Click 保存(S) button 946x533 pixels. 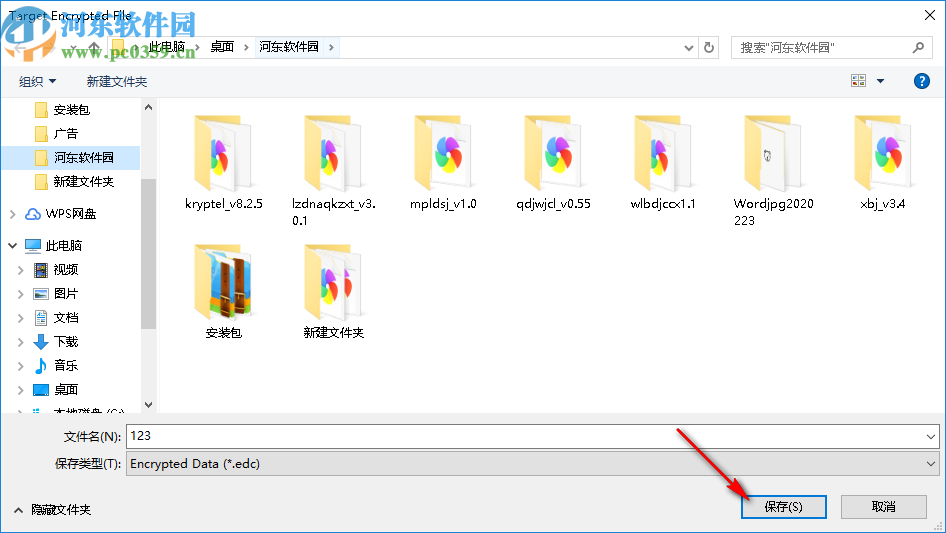tap(784, 506)
